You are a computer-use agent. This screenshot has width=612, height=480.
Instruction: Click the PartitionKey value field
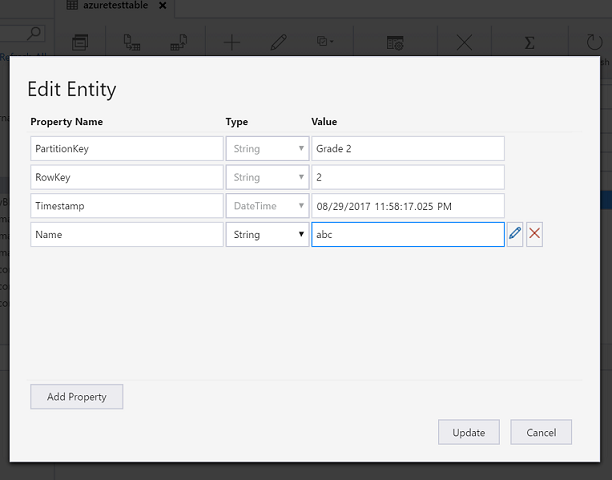coord(407,148)
